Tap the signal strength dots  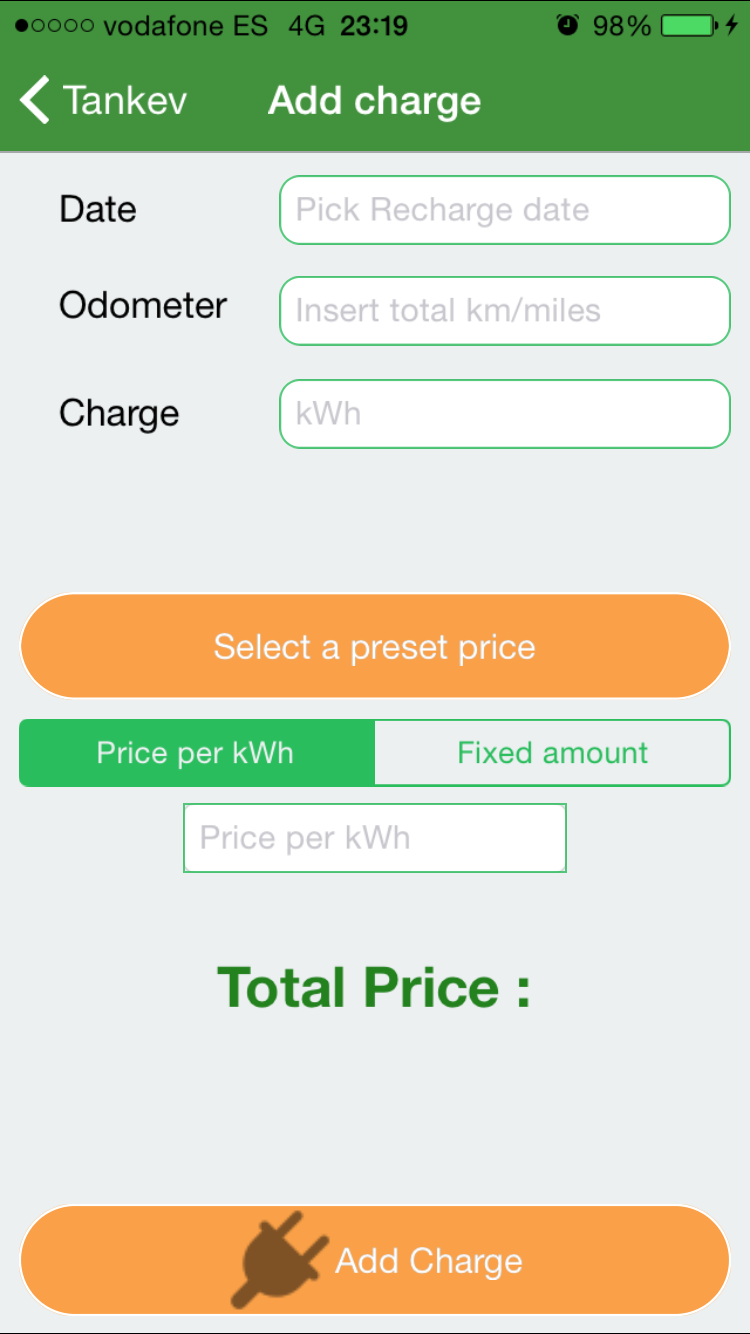tap(55, 25)
